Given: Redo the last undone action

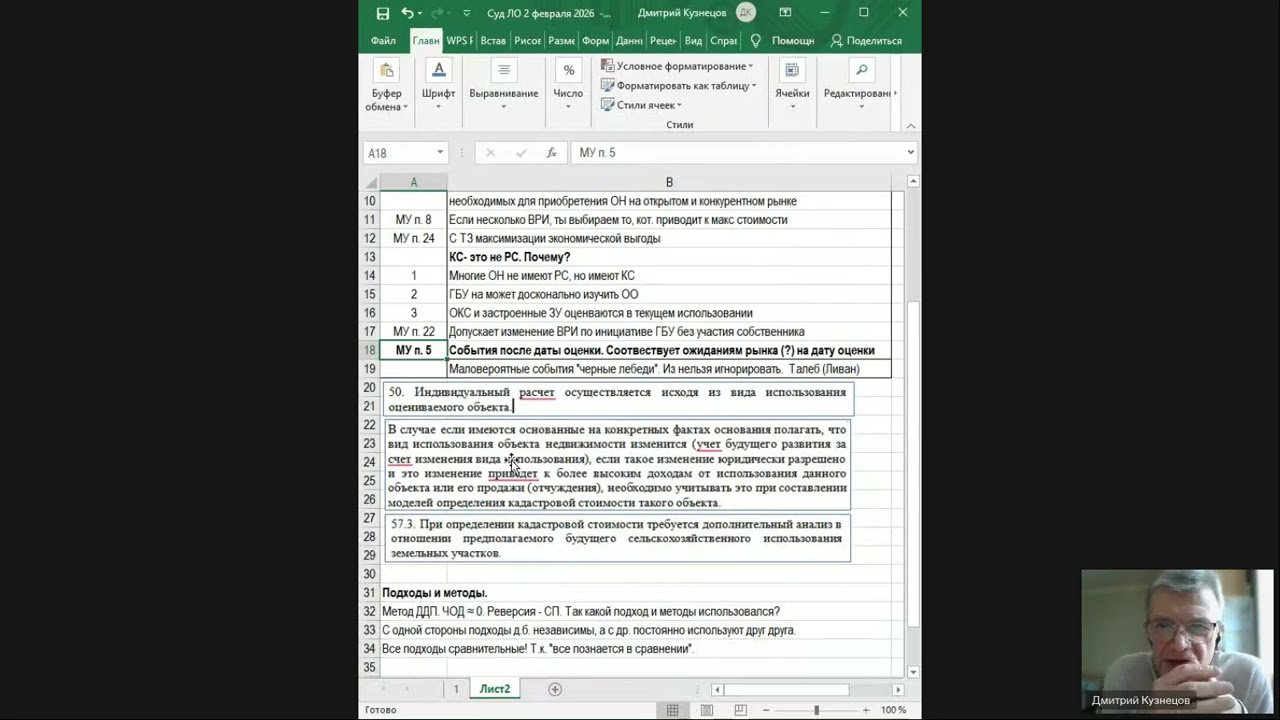Looking at the screenshot, I should pyautogui.click(x=438, y=13).
